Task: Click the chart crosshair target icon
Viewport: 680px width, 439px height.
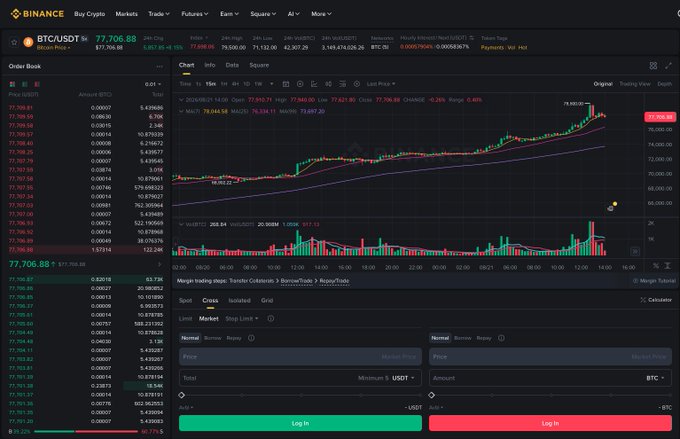Action: (x=300, y=84)
